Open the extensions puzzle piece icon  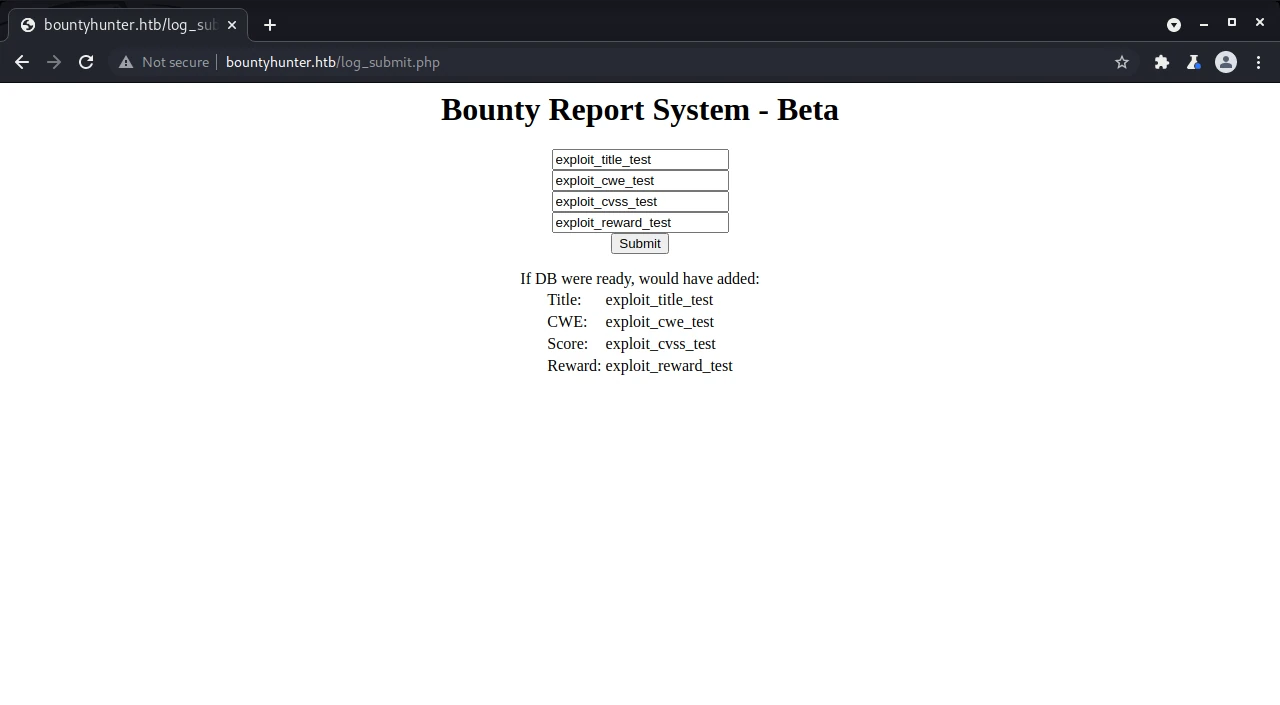point(1162,62)
